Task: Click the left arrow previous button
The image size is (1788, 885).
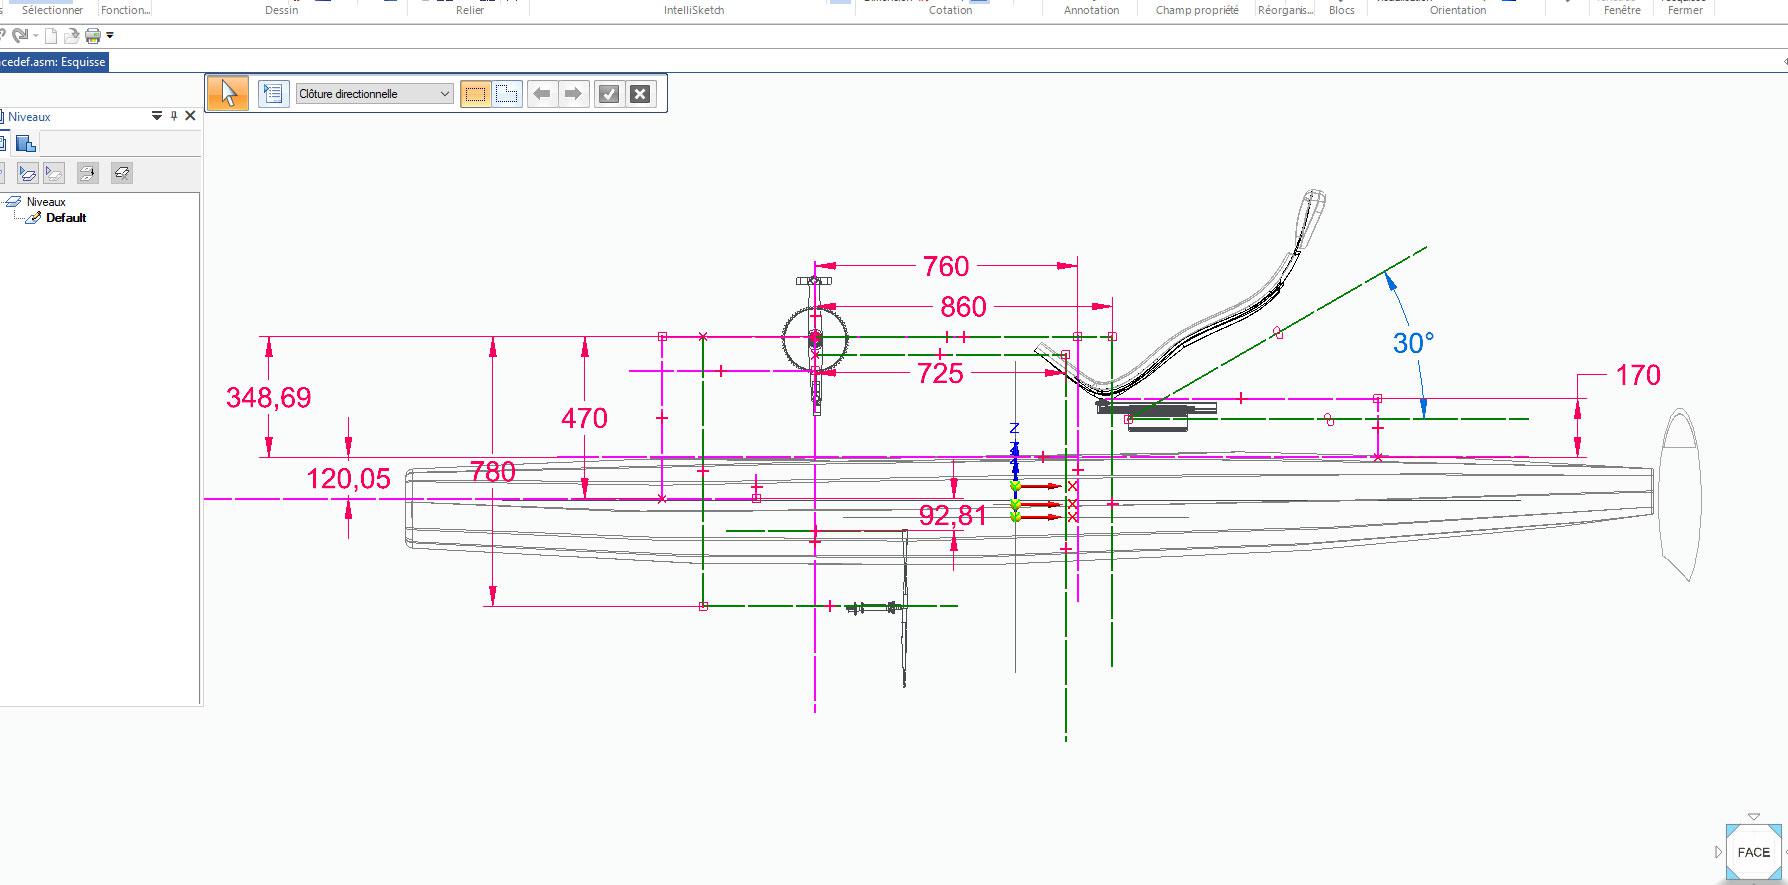Action: point(541,94)
